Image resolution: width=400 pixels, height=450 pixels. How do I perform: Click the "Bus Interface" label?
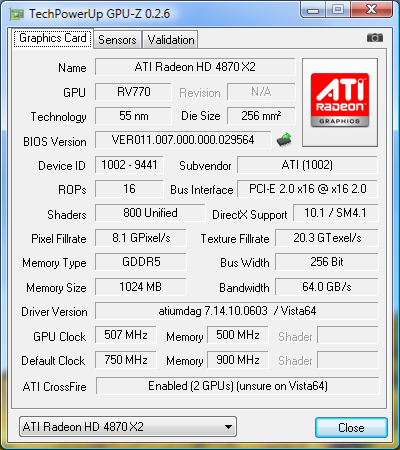coord(202,190)
